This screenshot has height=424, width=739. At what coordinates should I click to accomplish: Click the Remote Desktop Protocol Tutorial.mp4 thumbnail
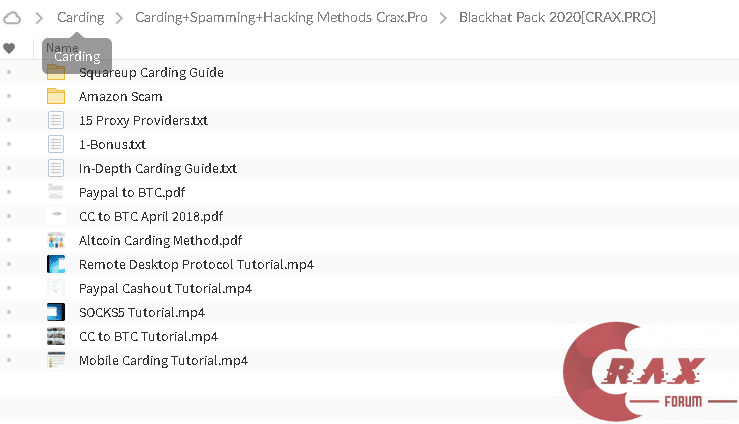56,264
